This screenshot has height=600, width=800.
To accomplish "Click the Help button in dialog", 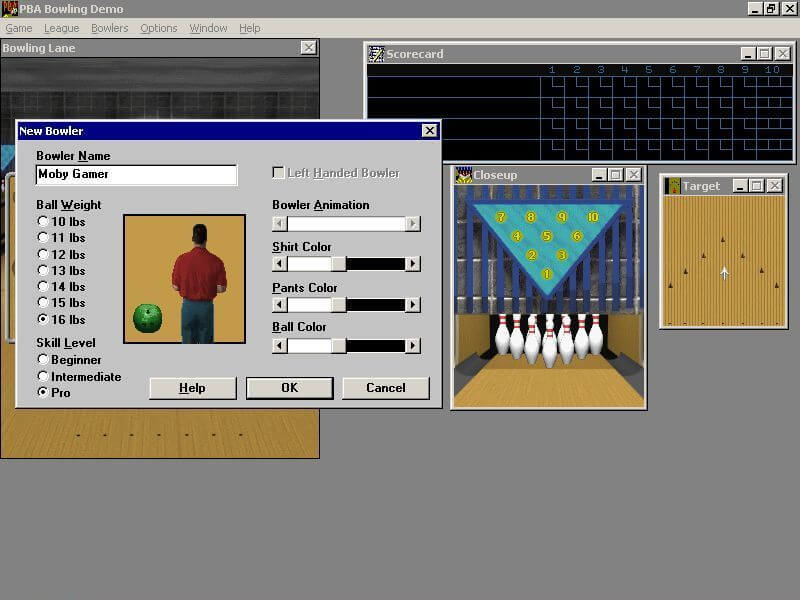I will click(x=192, y=388).
